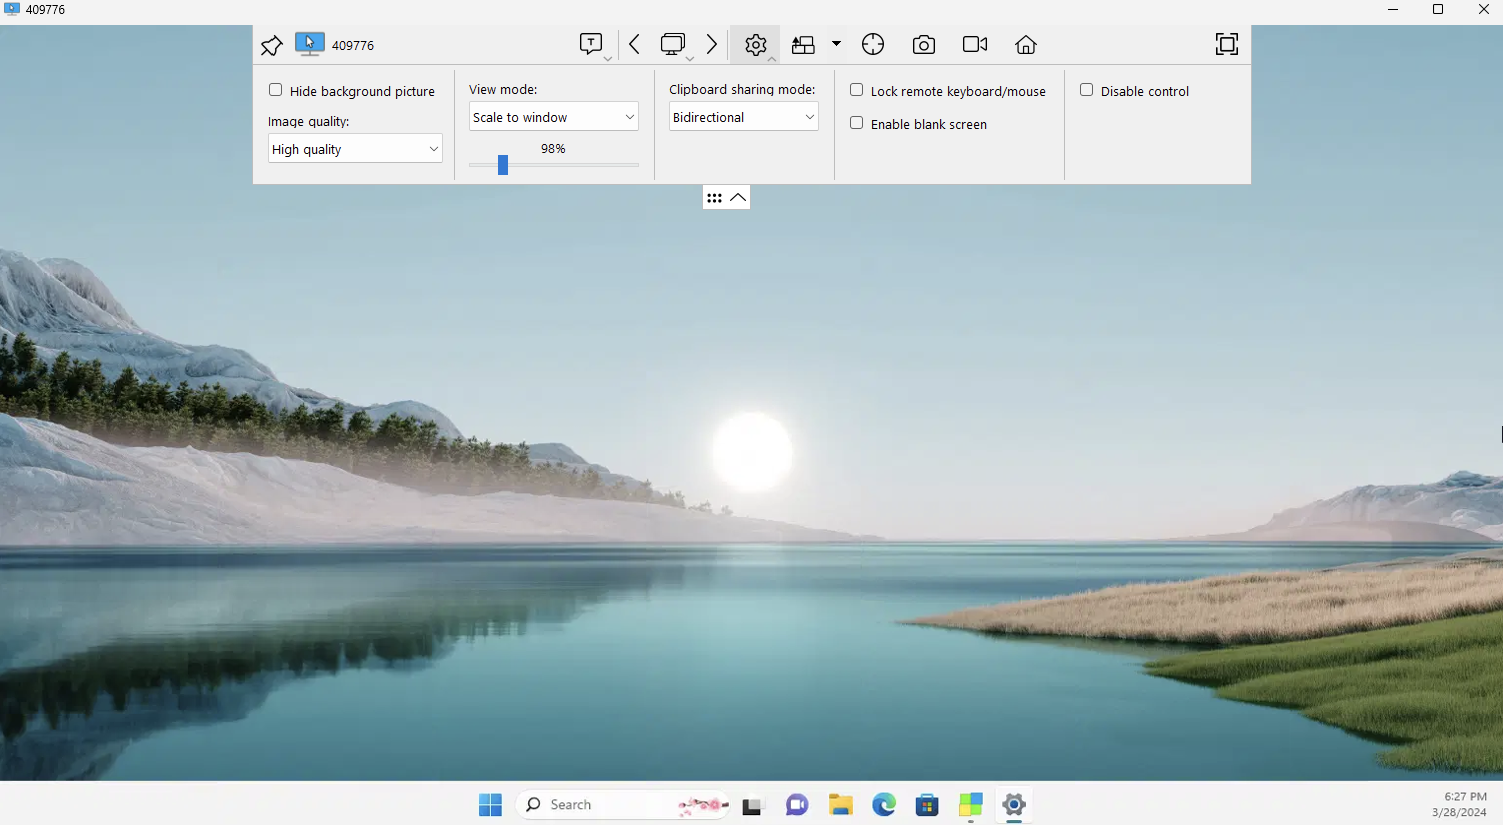Open the remote Windows Start menu
Screen dimensions: 1503x825
click(x=490, y=805)
